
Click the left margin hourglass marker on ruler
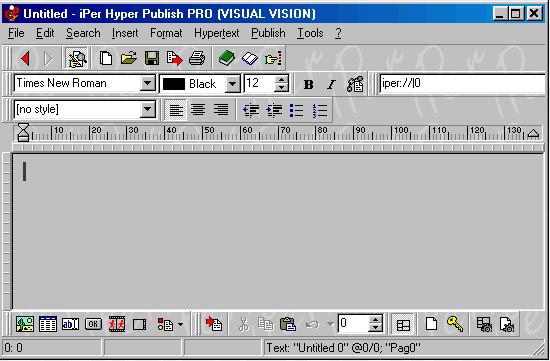23,132
